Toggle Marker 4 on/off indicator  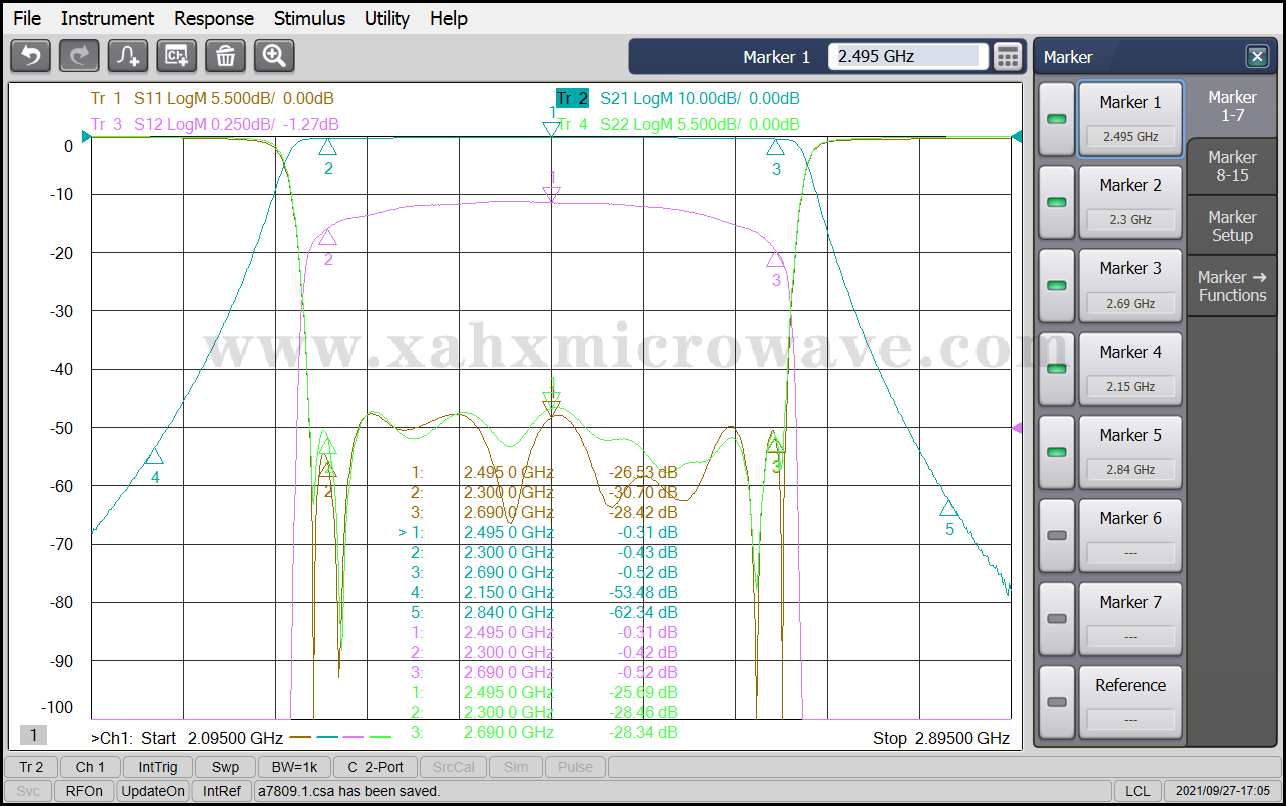[1057, 368]
